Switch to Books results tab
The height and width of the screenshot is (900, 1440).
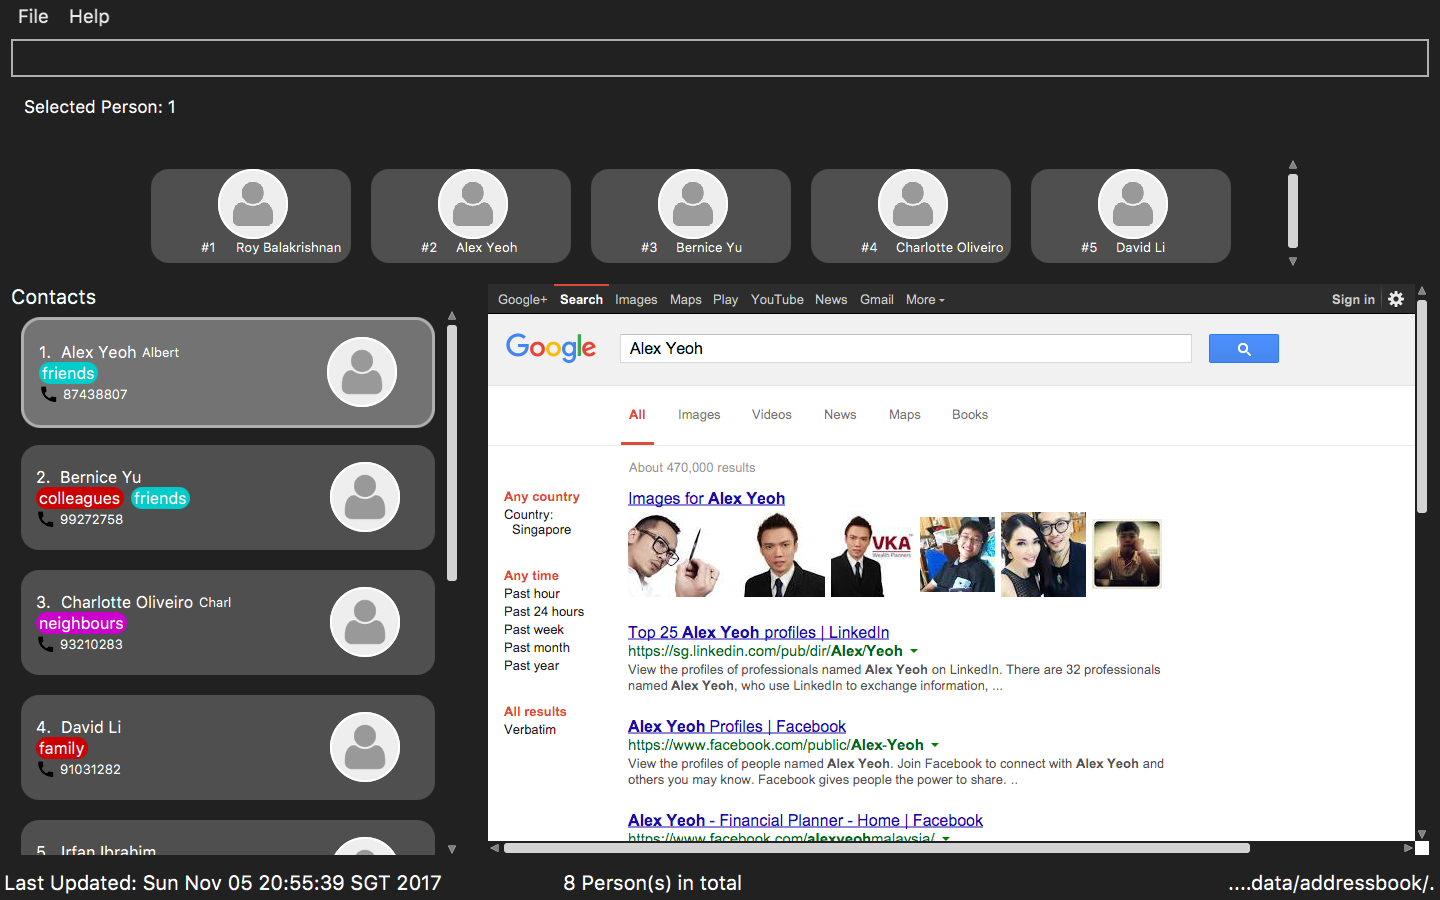point(970,414)
